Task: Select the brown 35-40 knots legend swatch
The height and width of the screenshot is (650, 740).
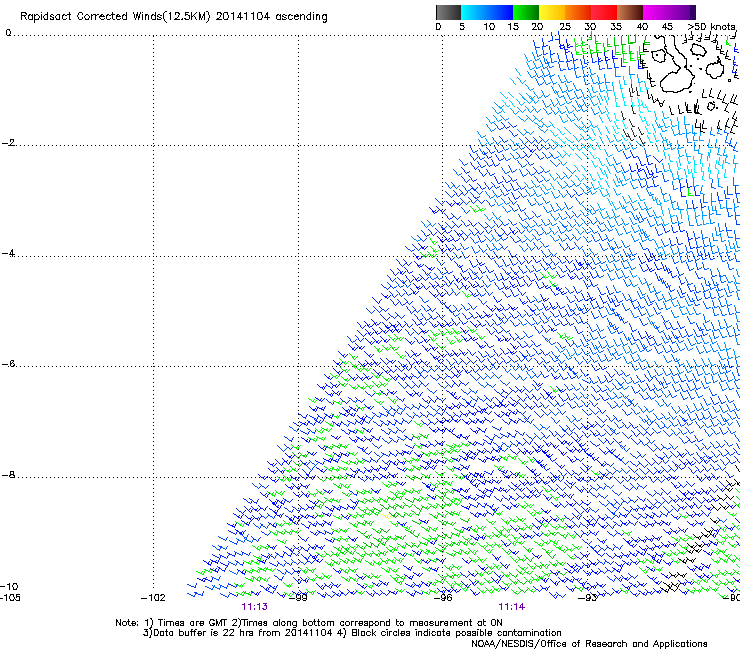Action: (630, 12)
